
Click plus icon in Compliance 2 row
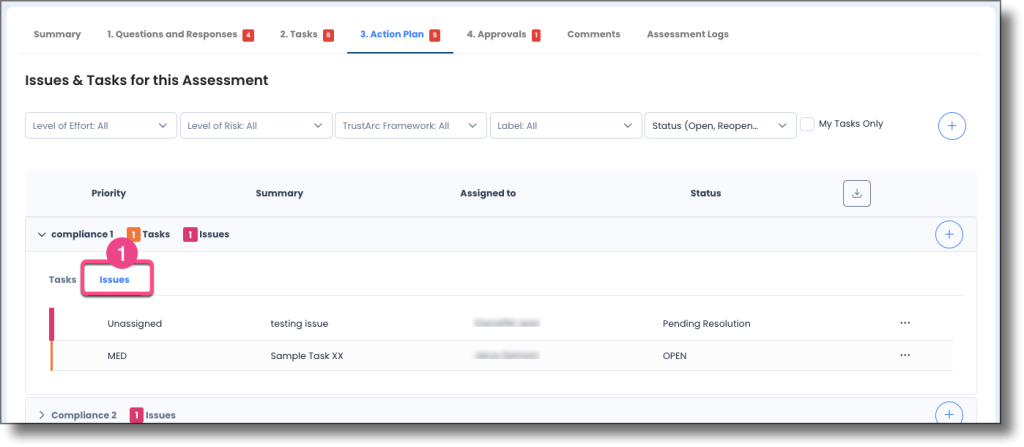coord(948,414)
